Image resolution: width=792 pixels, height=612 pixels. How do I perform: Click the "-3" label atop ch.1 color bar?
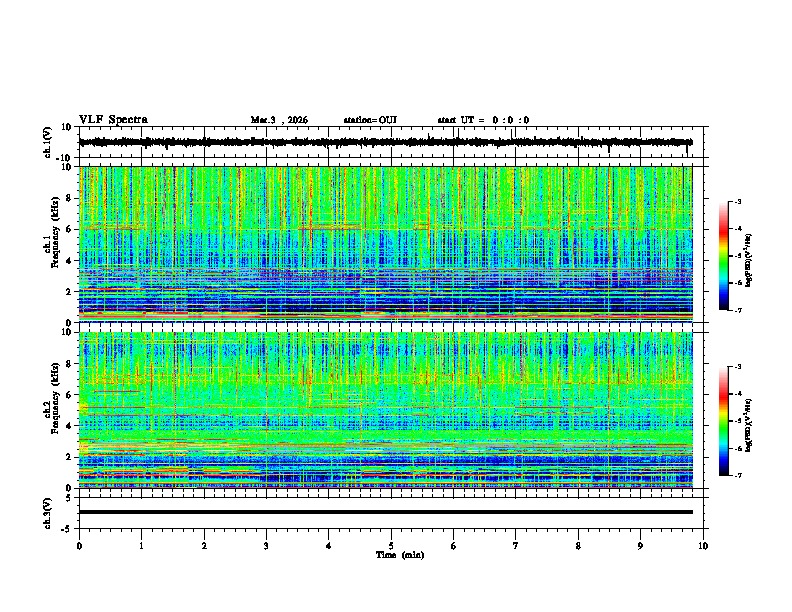pyautogui.click(x=738, y=201)
